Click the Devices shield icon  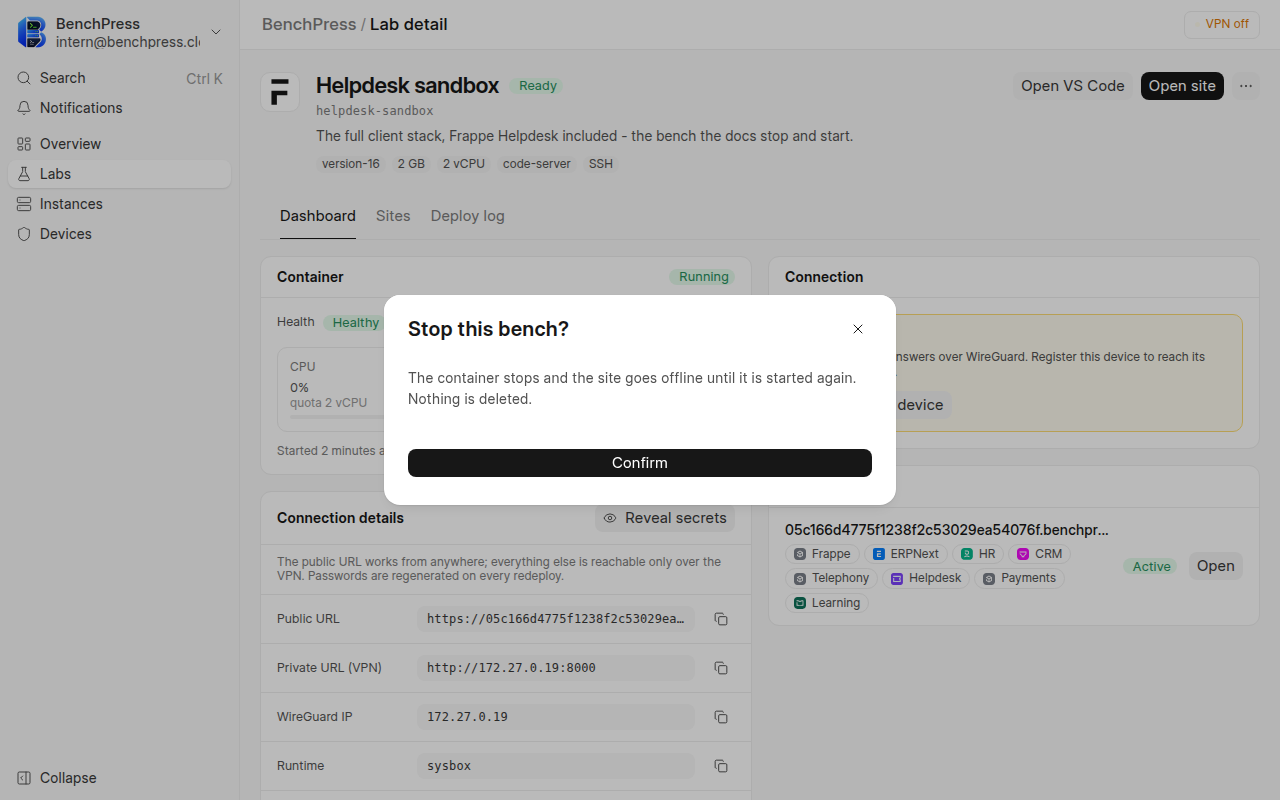click(24, 234)
